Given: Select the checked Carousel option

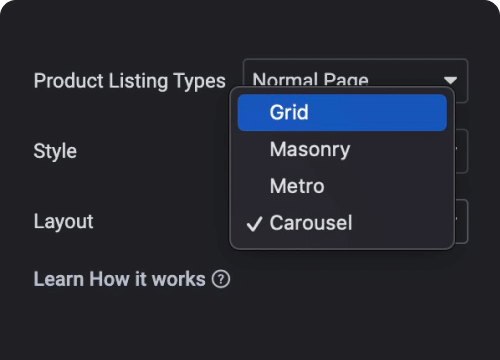Looking at the screenshot, I should pyautogui.click(x=342, y=223).
